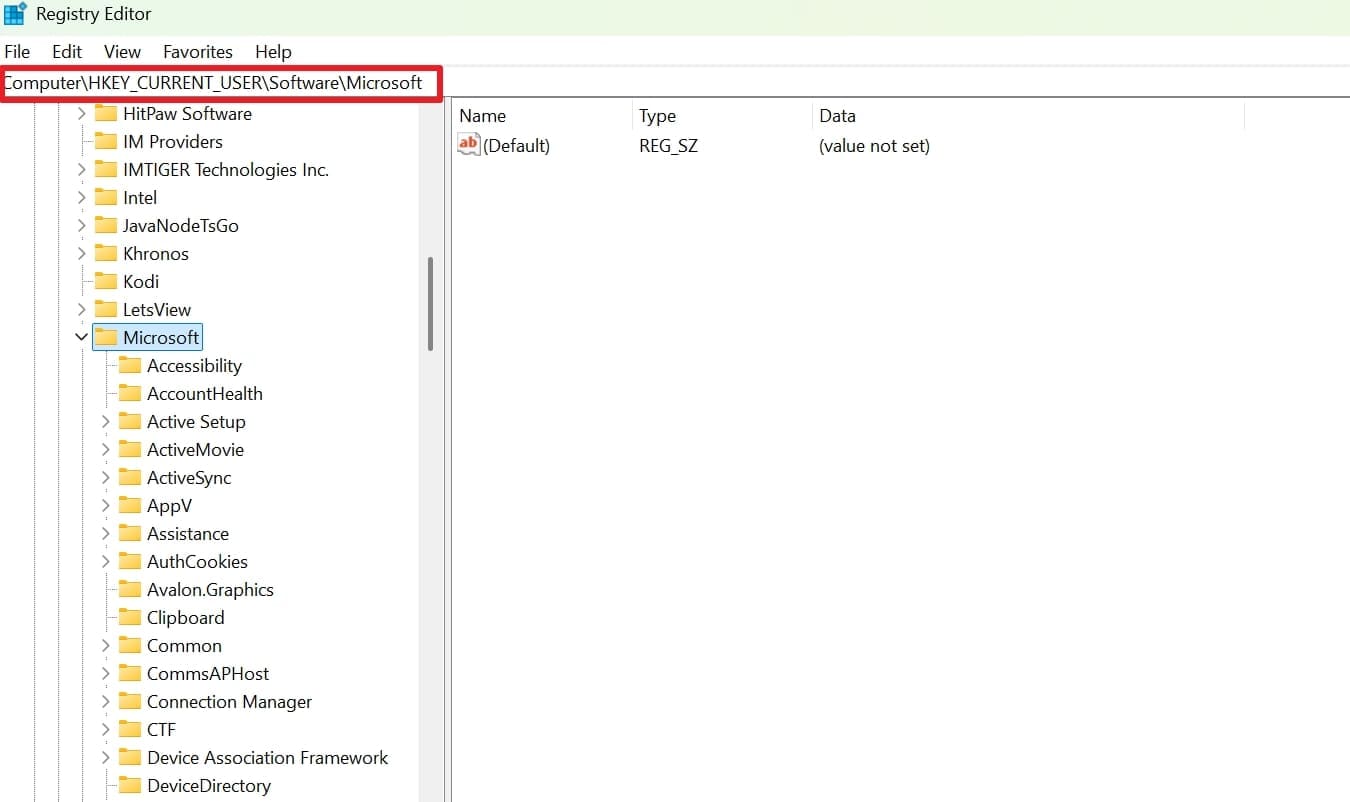Click the HitPaw Software folder icon

pyautogui.click(x=106, y=113)
